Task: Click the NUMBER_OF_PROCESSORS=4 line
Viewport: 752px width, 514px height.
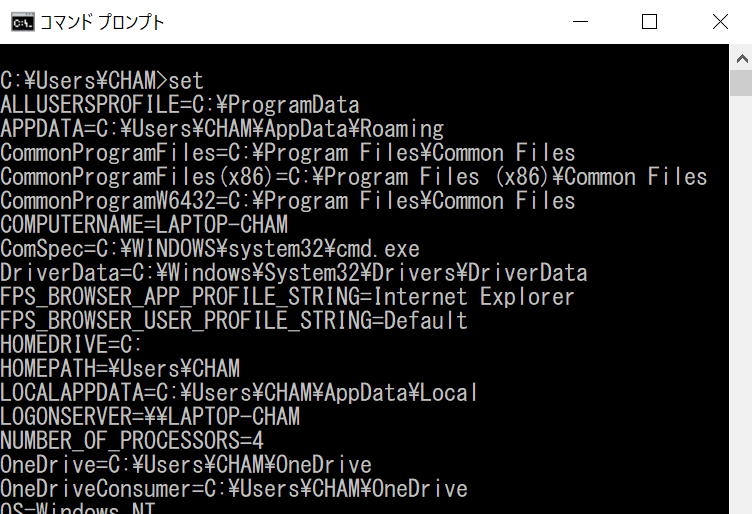Action: pyautogui.click(x=132, y=441)
